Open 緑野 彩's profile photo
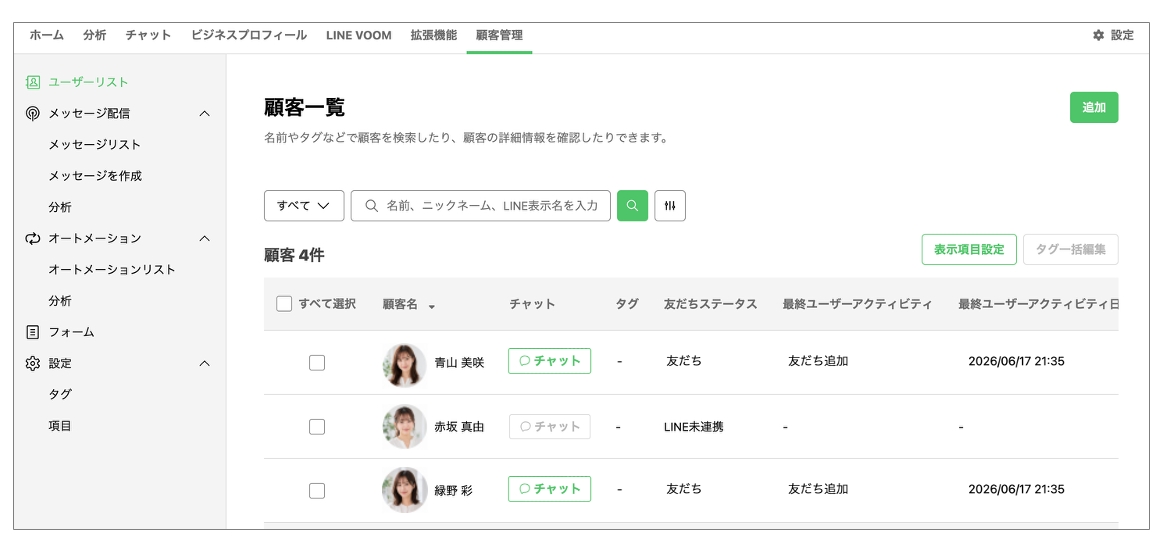Screen dimensions: 1167x543 coord(404,490)
